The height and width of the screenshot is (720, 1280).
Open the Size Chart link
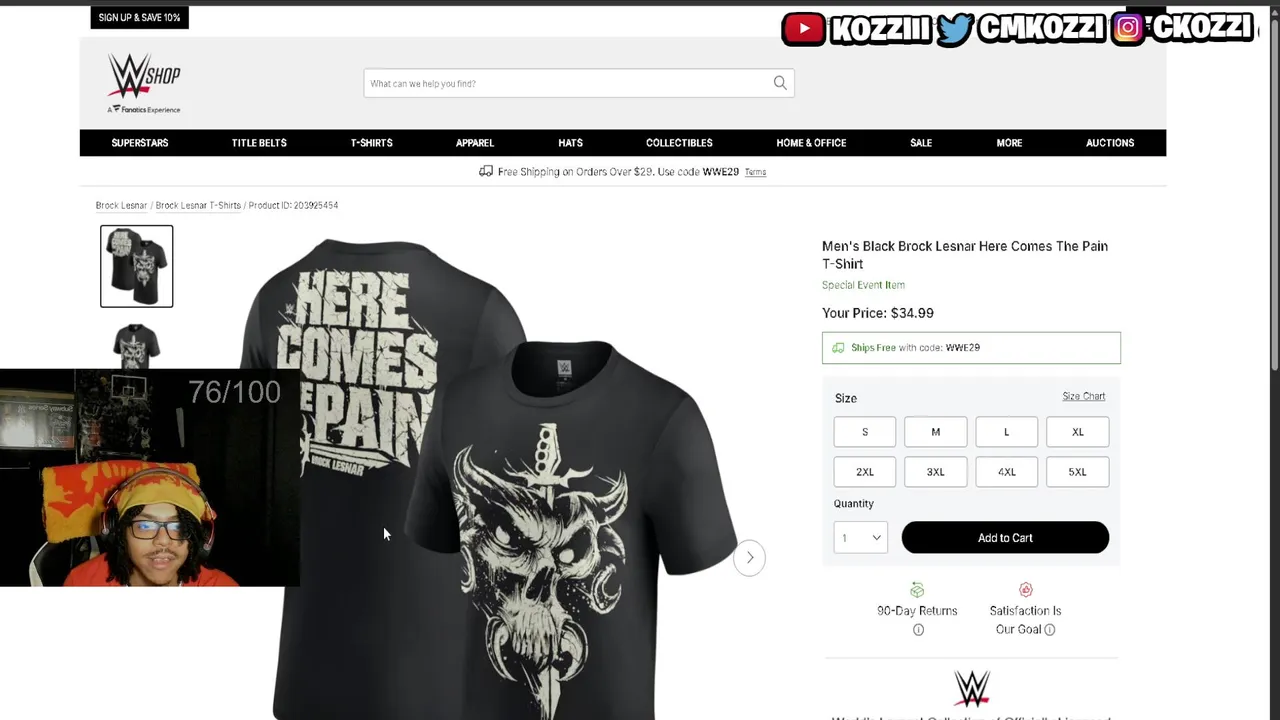tap(1083, 396)
